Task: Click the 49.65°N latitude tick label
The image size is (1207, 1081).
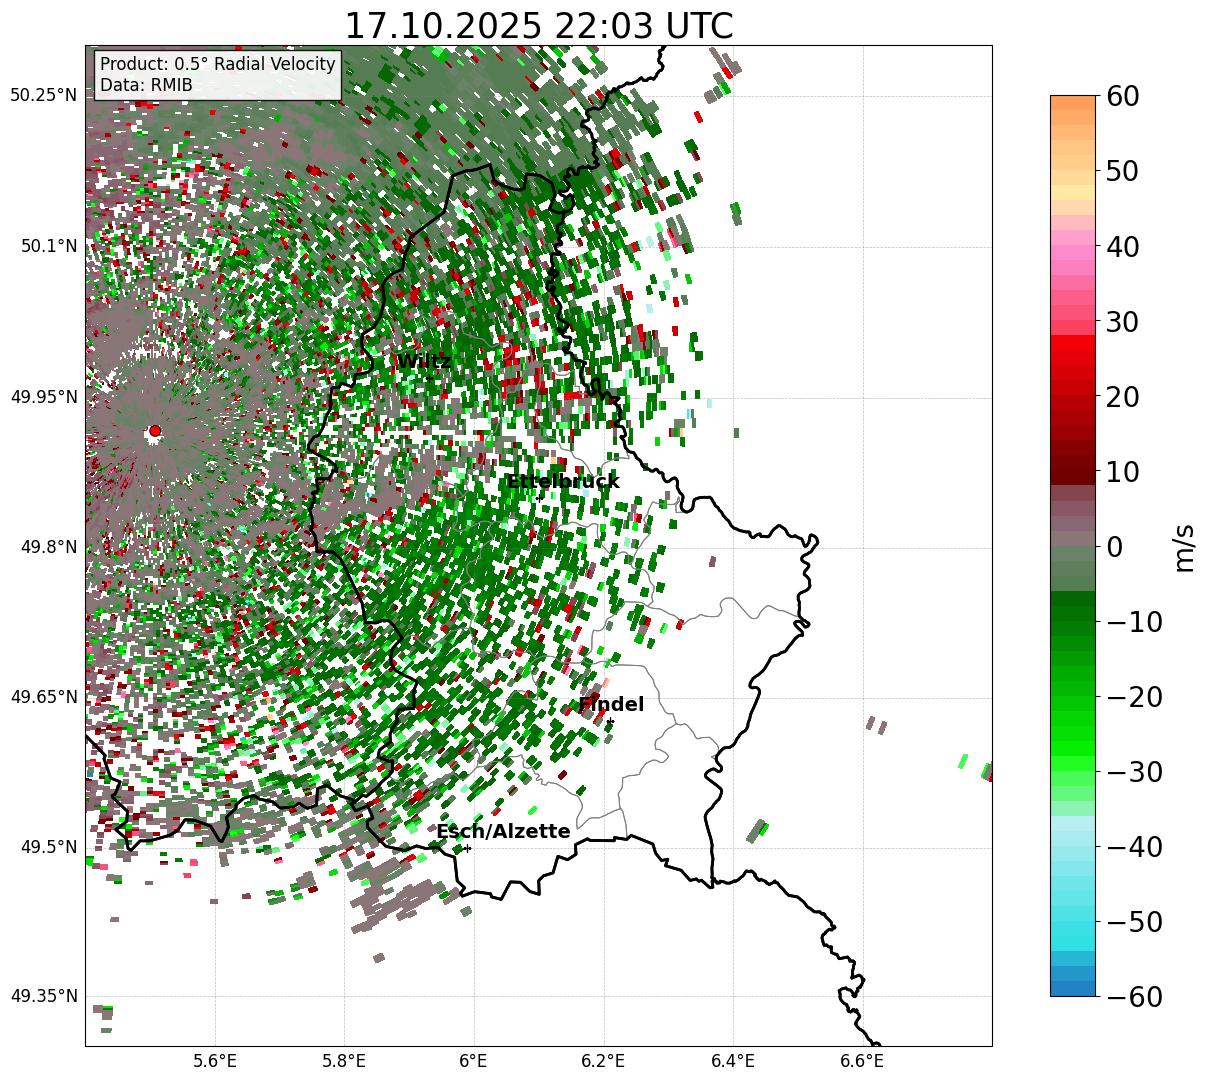Action: coord(44,697)
